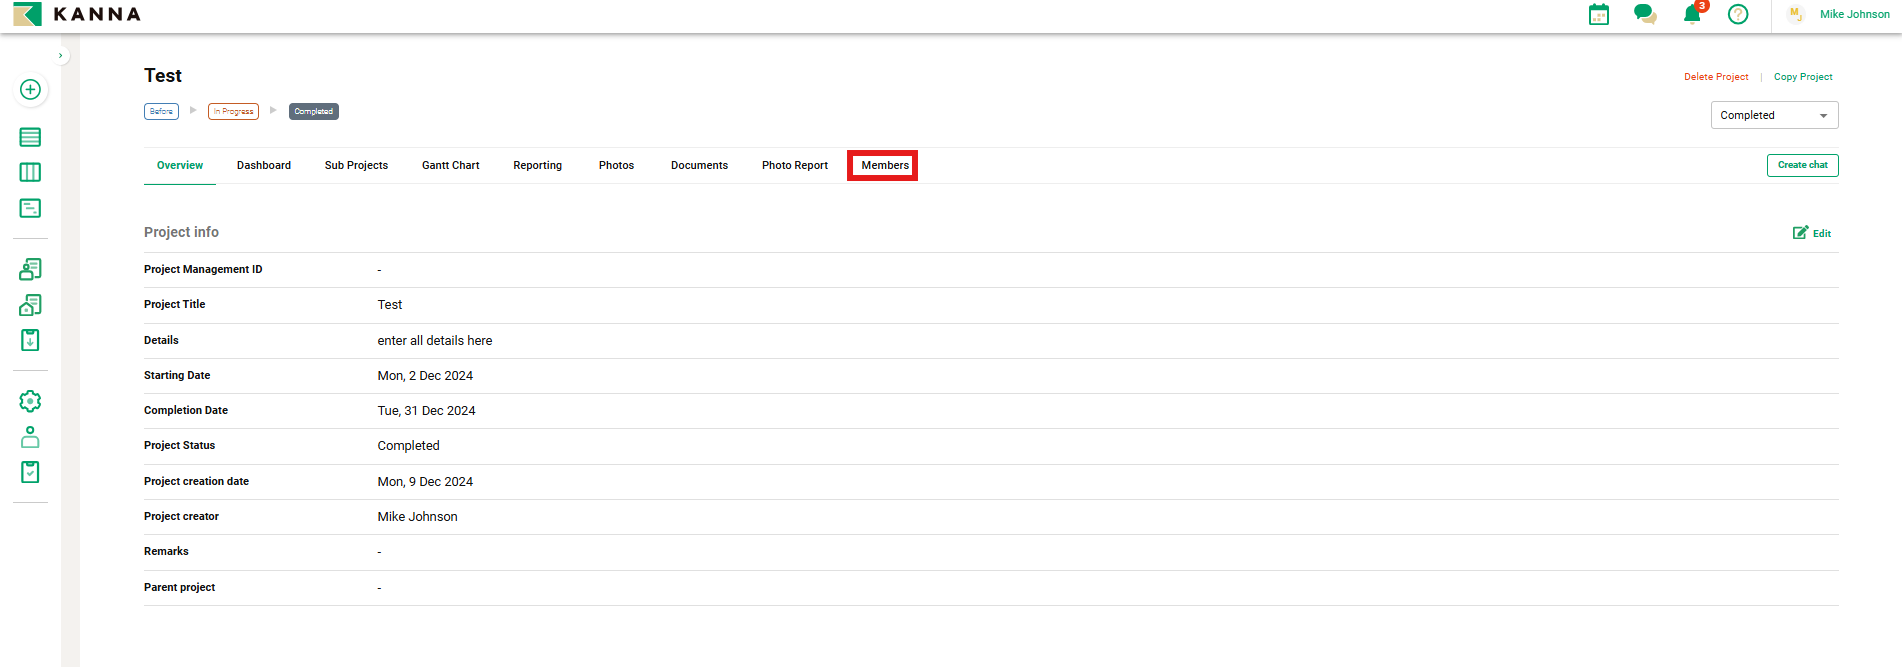Open Mike Johnson user menu

[1853, 14]
